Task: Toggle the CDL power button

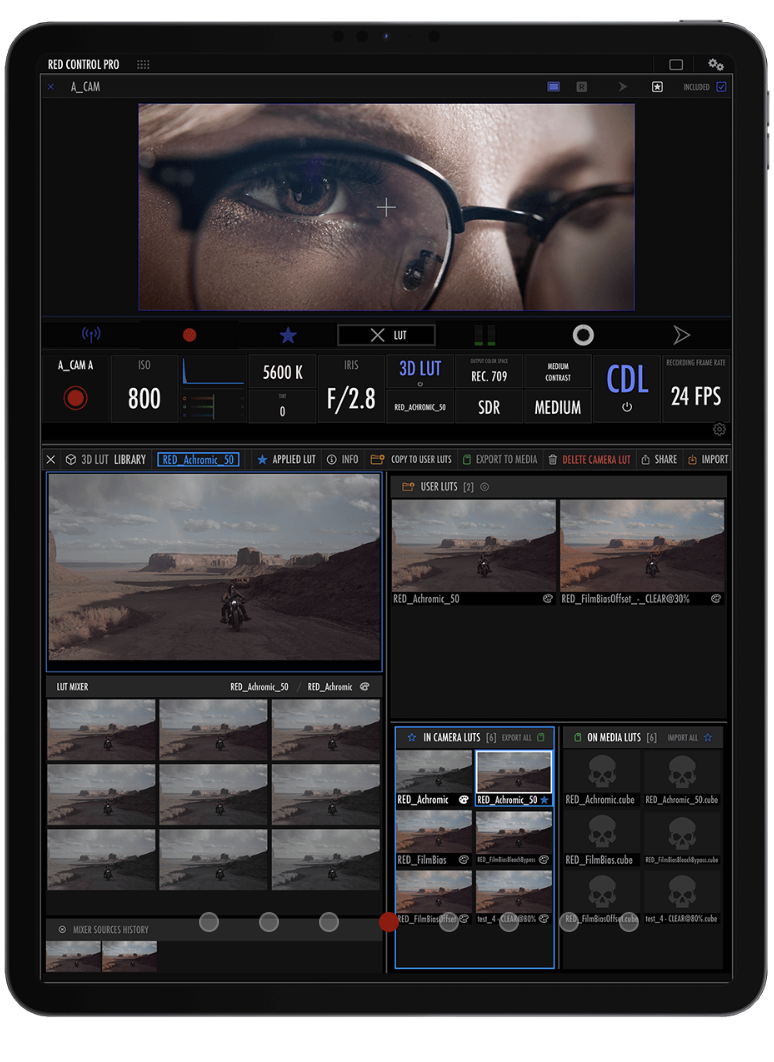Action: tap(627, 407)
